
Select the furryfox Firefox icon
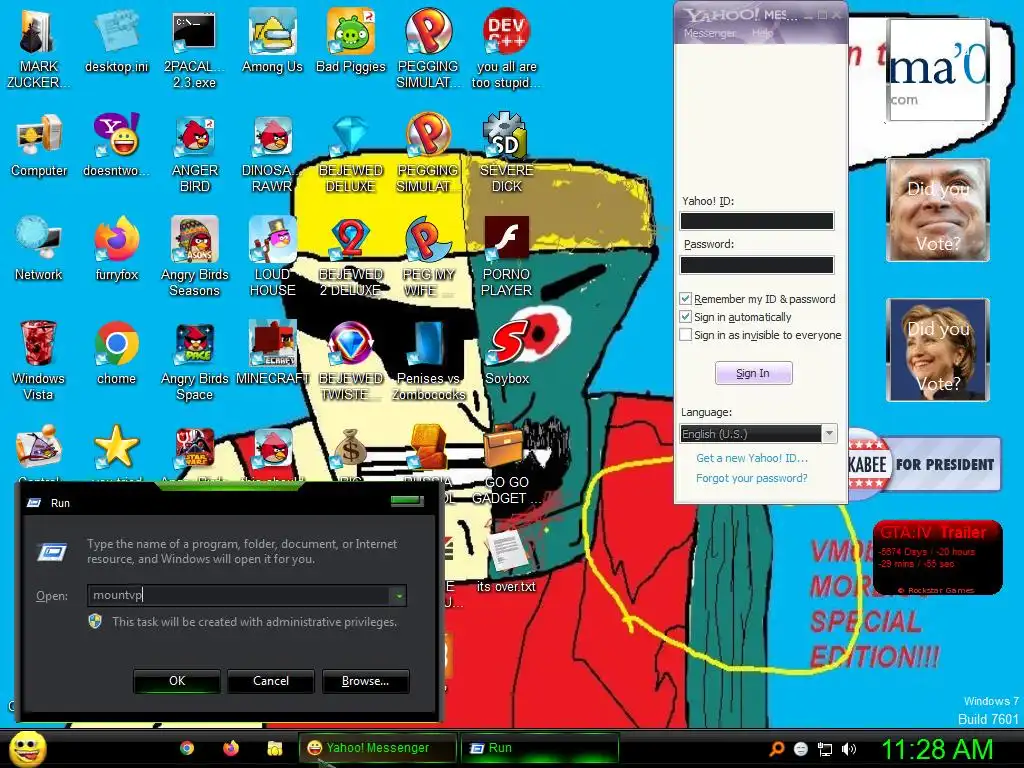[x=116, y=249]
